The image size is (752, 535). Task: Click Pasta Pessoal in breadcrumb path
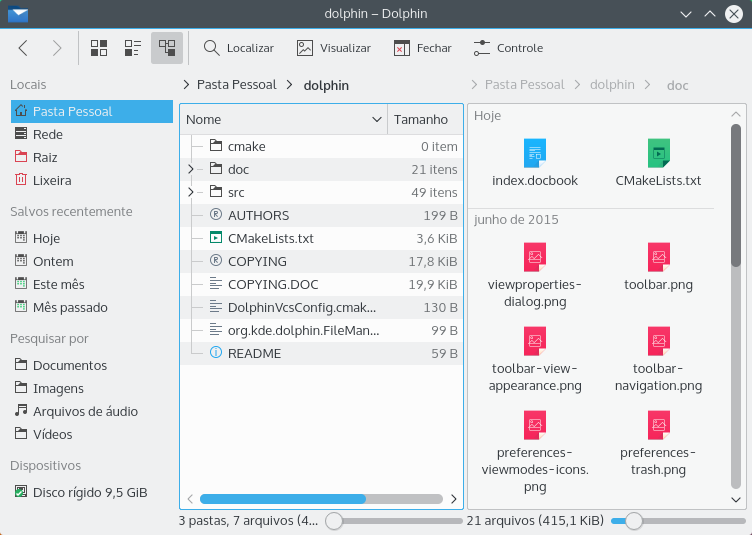[x=236, y=86]
